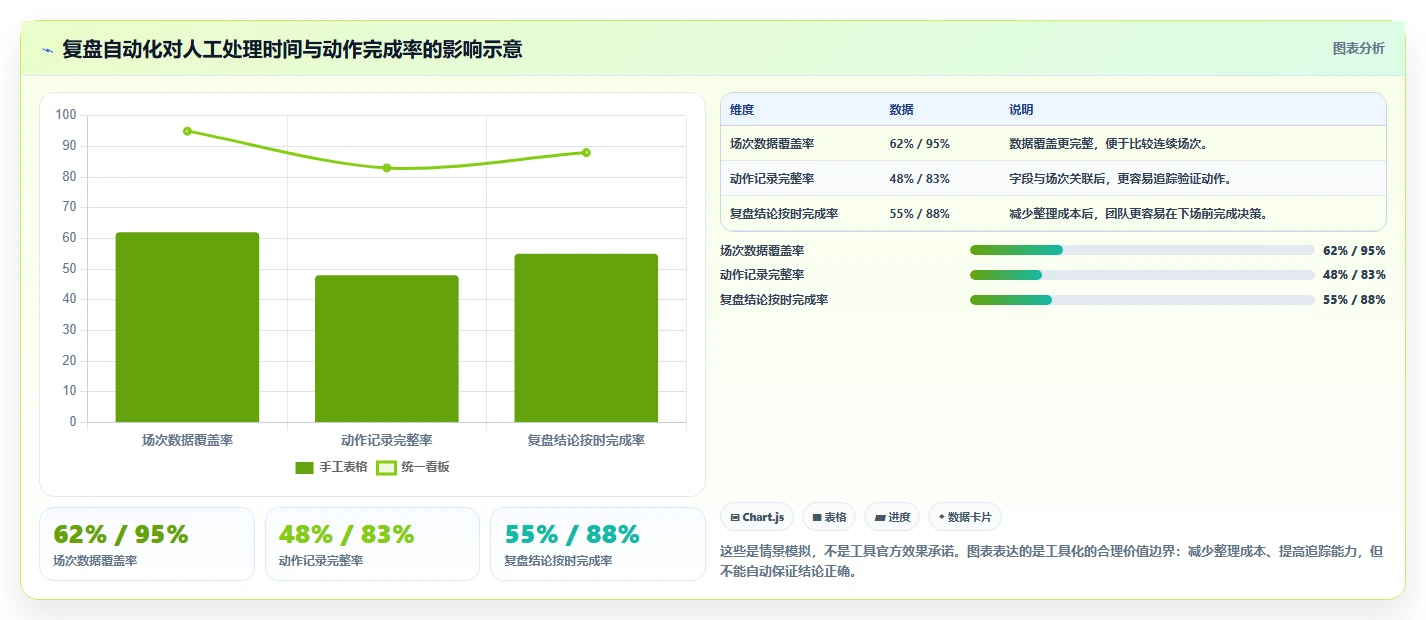
Task: Click x-axis label 动作记录完整率 under chart
Action: click(387, 440)
